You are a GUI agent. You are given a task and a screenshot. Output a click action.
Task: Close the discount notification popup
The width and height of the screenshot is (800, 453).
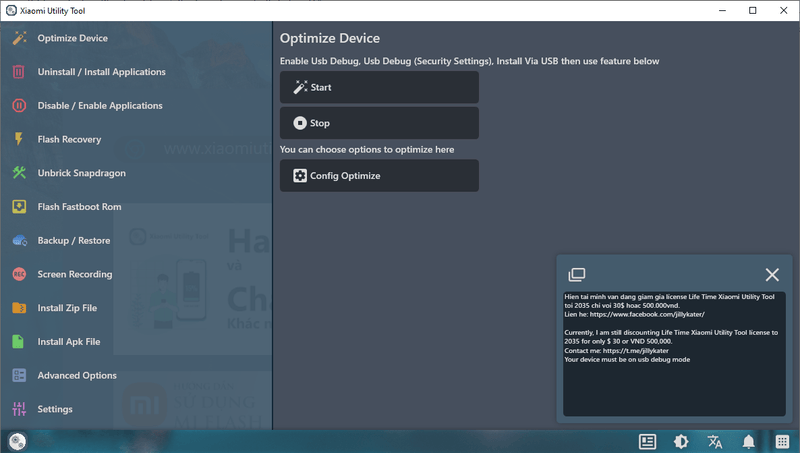[772, 274]
